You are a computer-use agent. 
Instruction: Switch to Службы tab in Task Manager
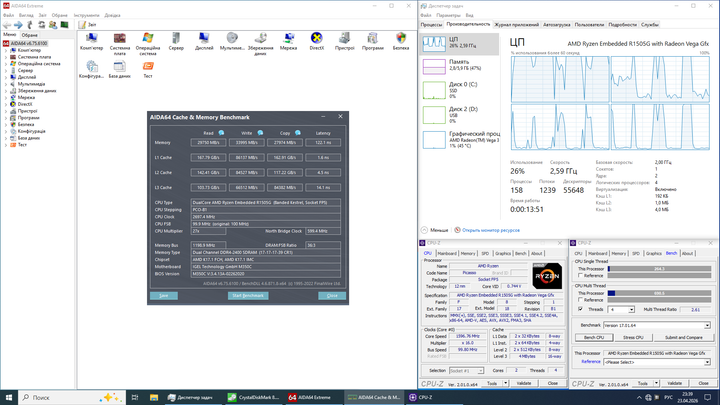650,25
